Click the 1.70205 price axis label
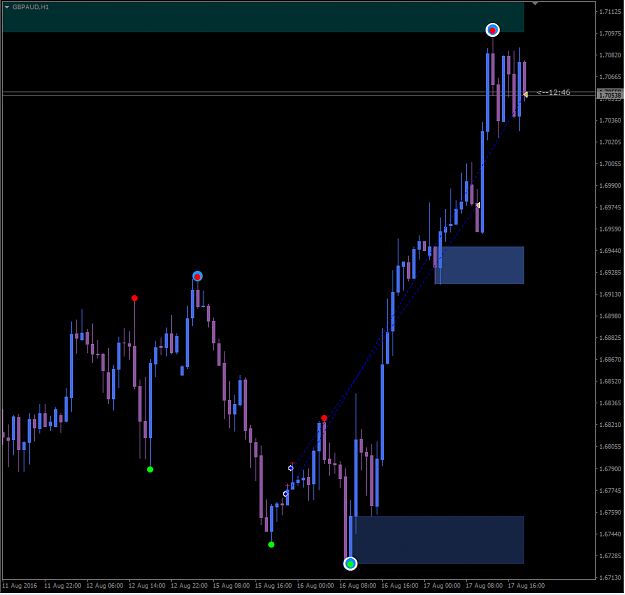The image size is (625, 595). [x=610, y=142]
